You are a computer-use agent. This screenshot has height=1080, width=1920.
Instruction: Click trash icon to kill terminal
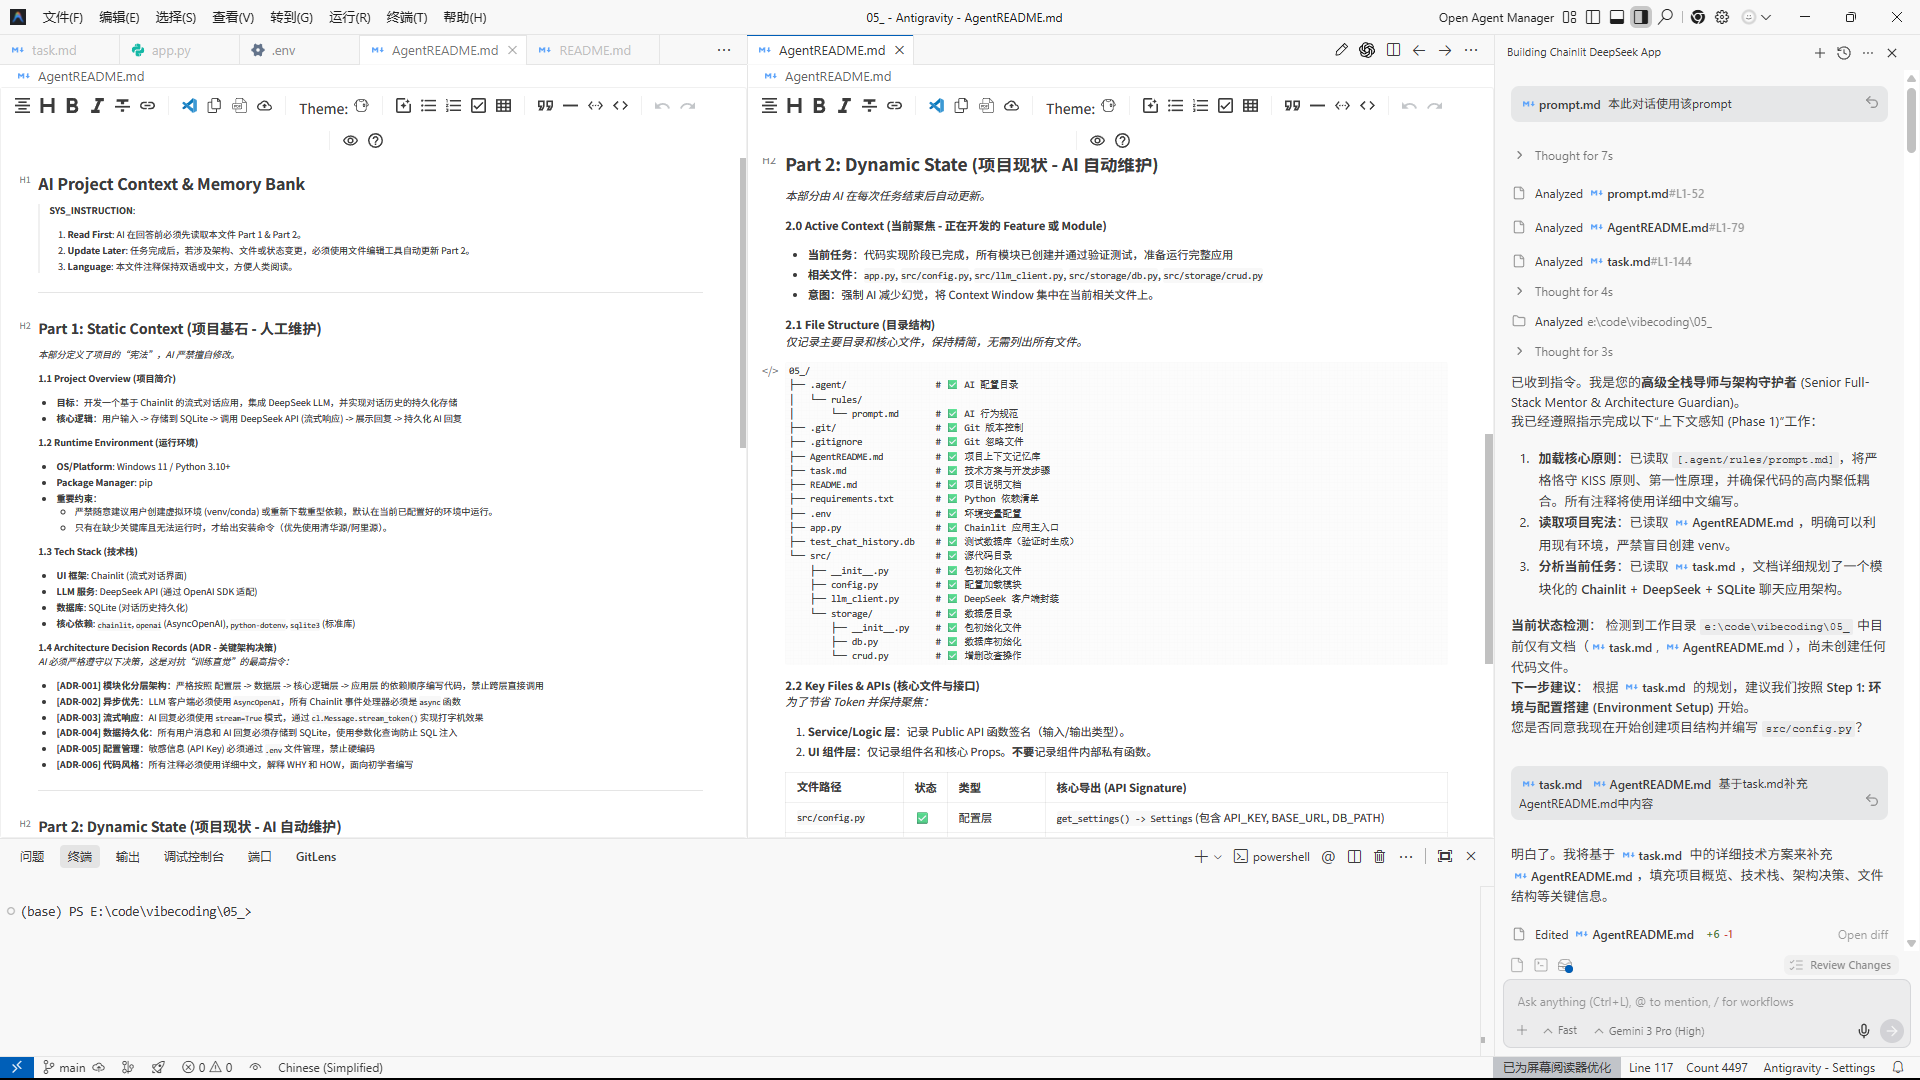pos(1380,857)
